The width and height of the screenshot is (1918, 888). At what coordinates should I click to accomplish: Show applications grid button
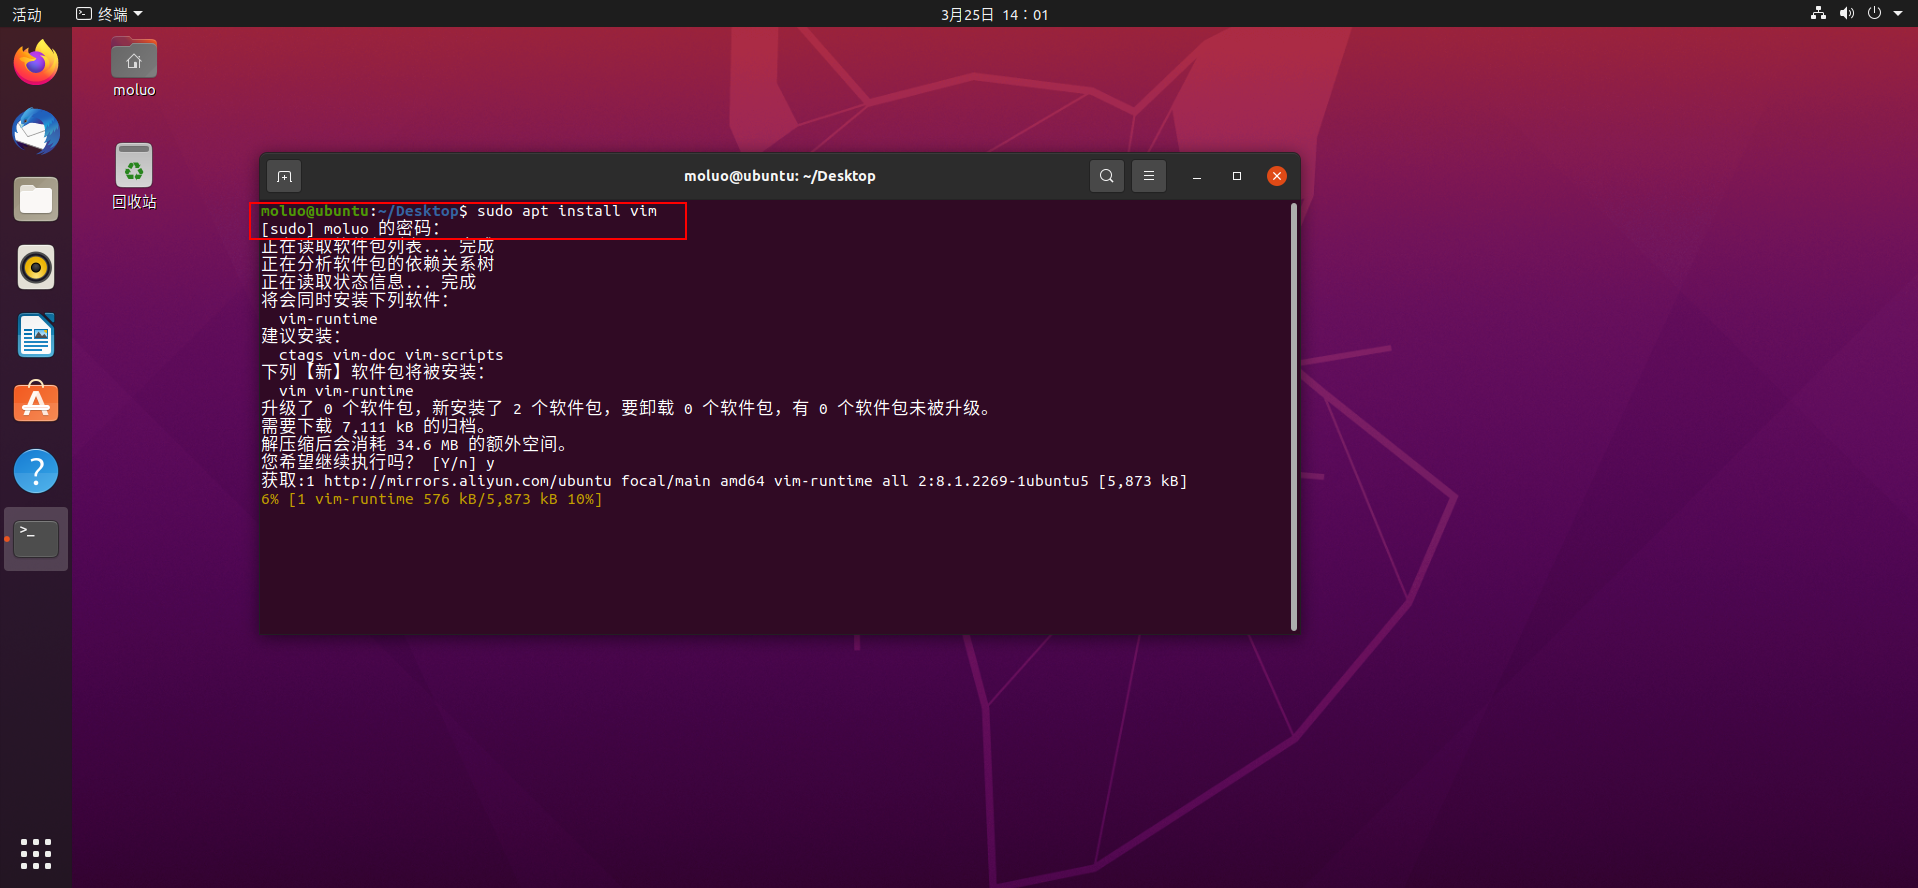[x=36, y=853]
